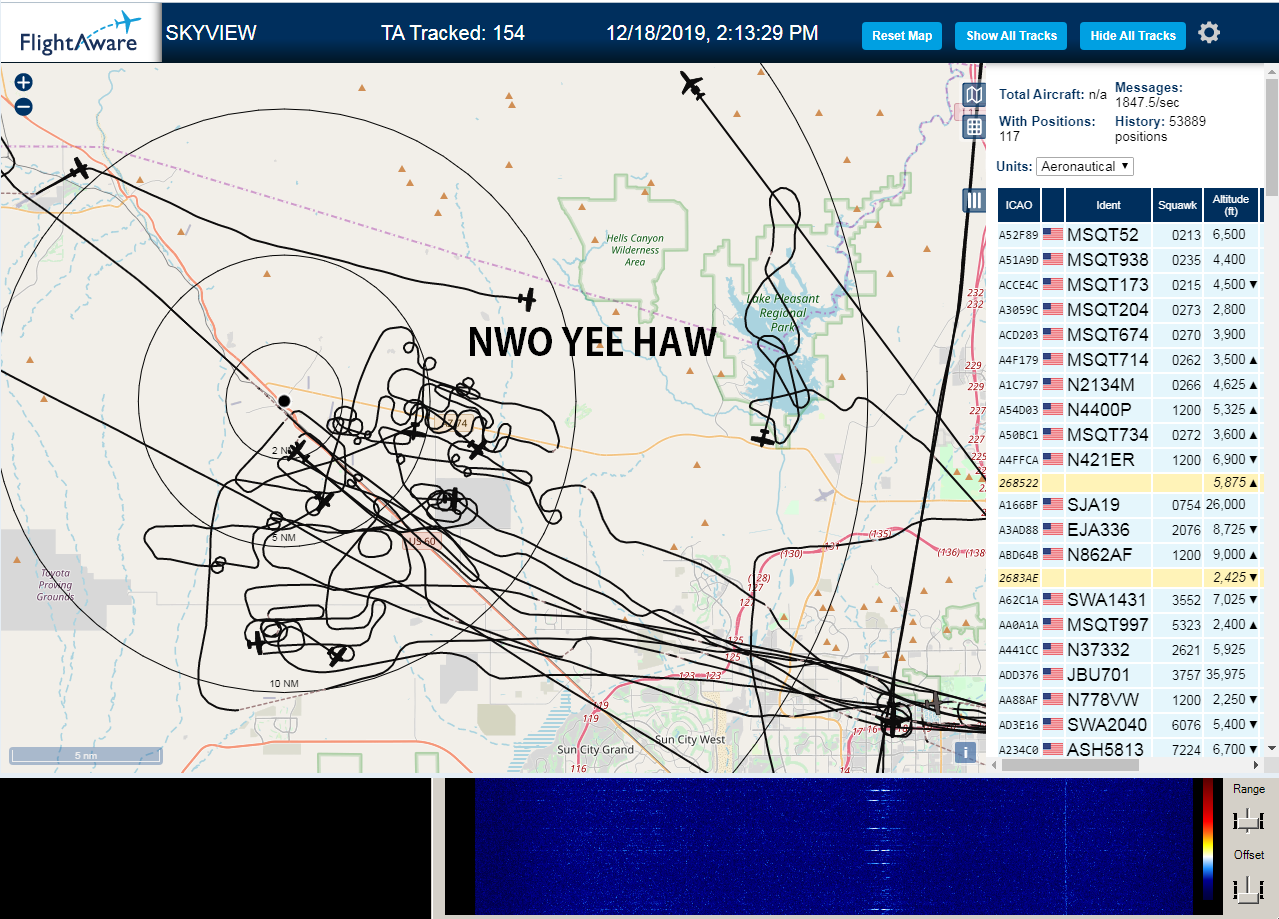Click the Messages rate value 1847.5/sec
The image size is (1279, 919).
[1147, 102]
